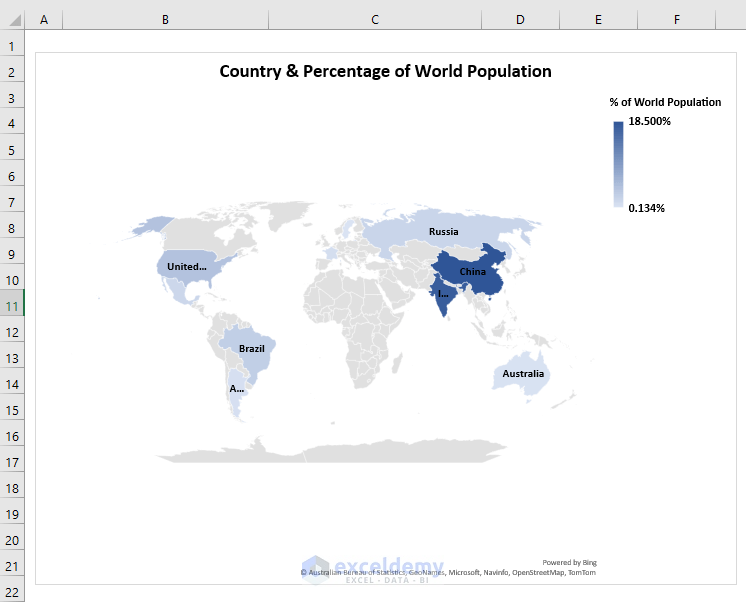The height and width of the screenshot is (602, 746).
Task: Select column E header
Action: click(598, 20)
